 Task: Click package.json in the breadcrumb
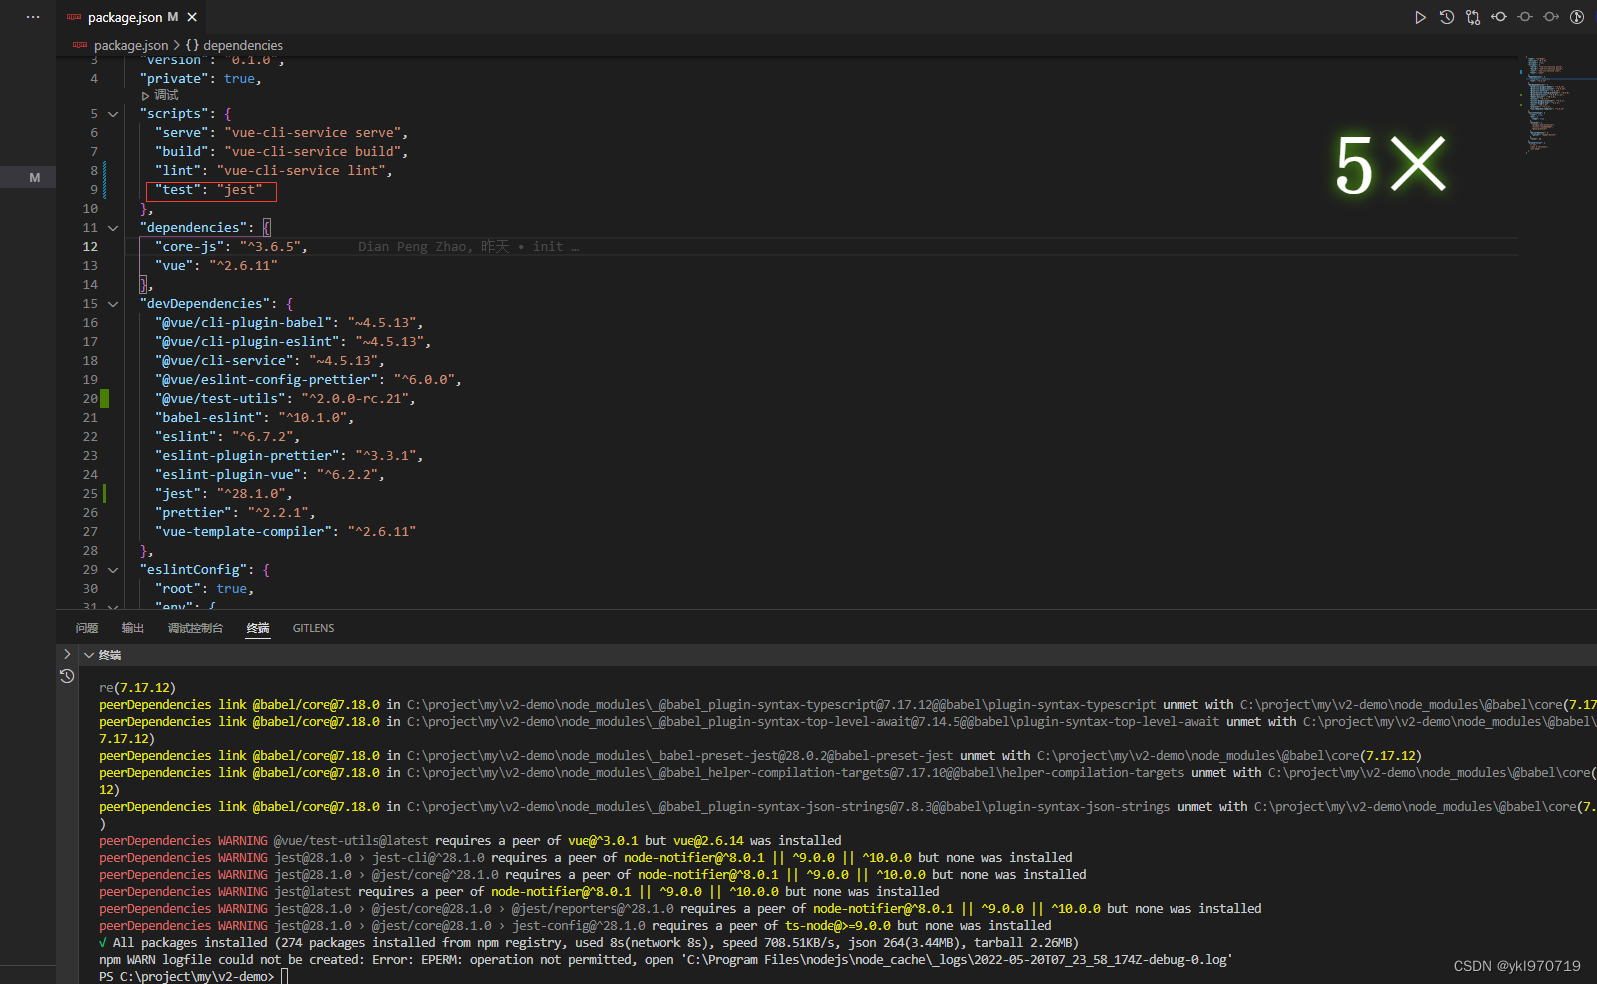[131, 45]
